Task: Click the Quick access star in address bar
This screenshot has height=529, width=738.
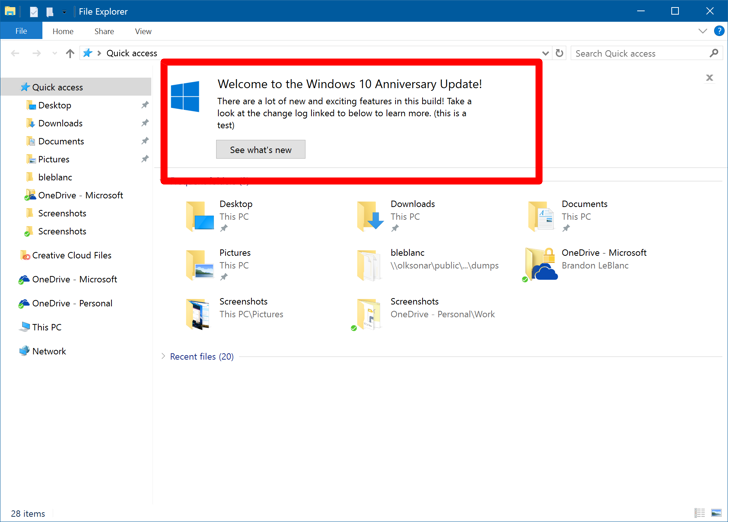Action: 88,53
